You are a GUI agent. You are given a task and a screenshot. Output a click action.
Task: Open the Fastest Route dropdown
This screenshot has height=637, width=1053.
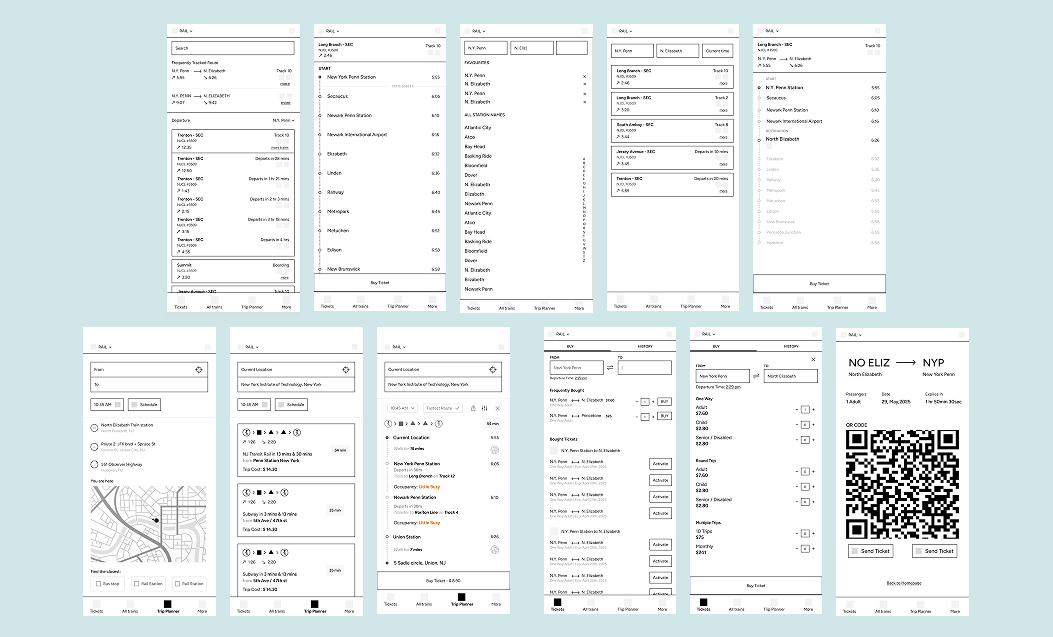[441, 408]
